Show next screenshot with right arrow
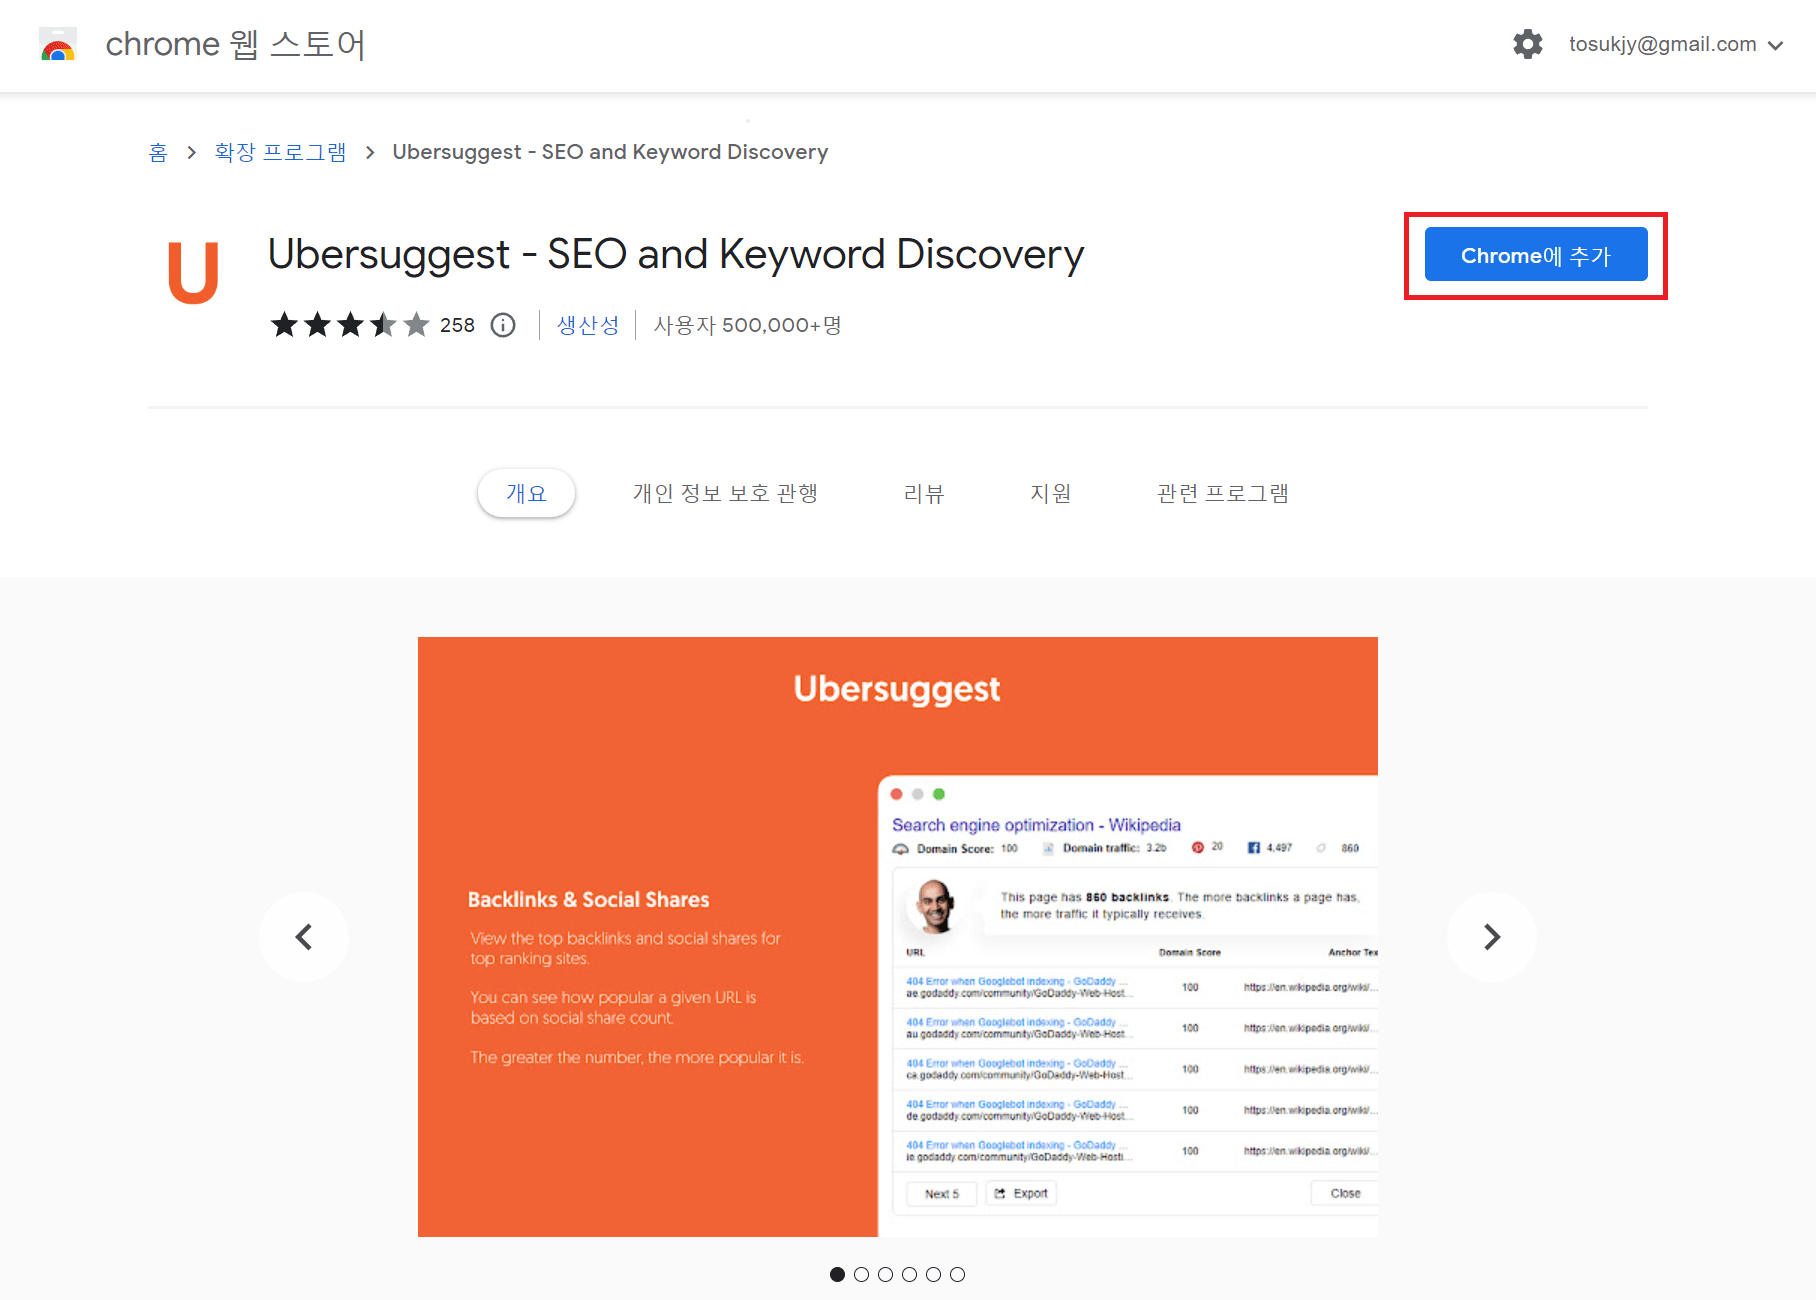Screen dimensions: 1816x1300 click(x=1492, y=937)
